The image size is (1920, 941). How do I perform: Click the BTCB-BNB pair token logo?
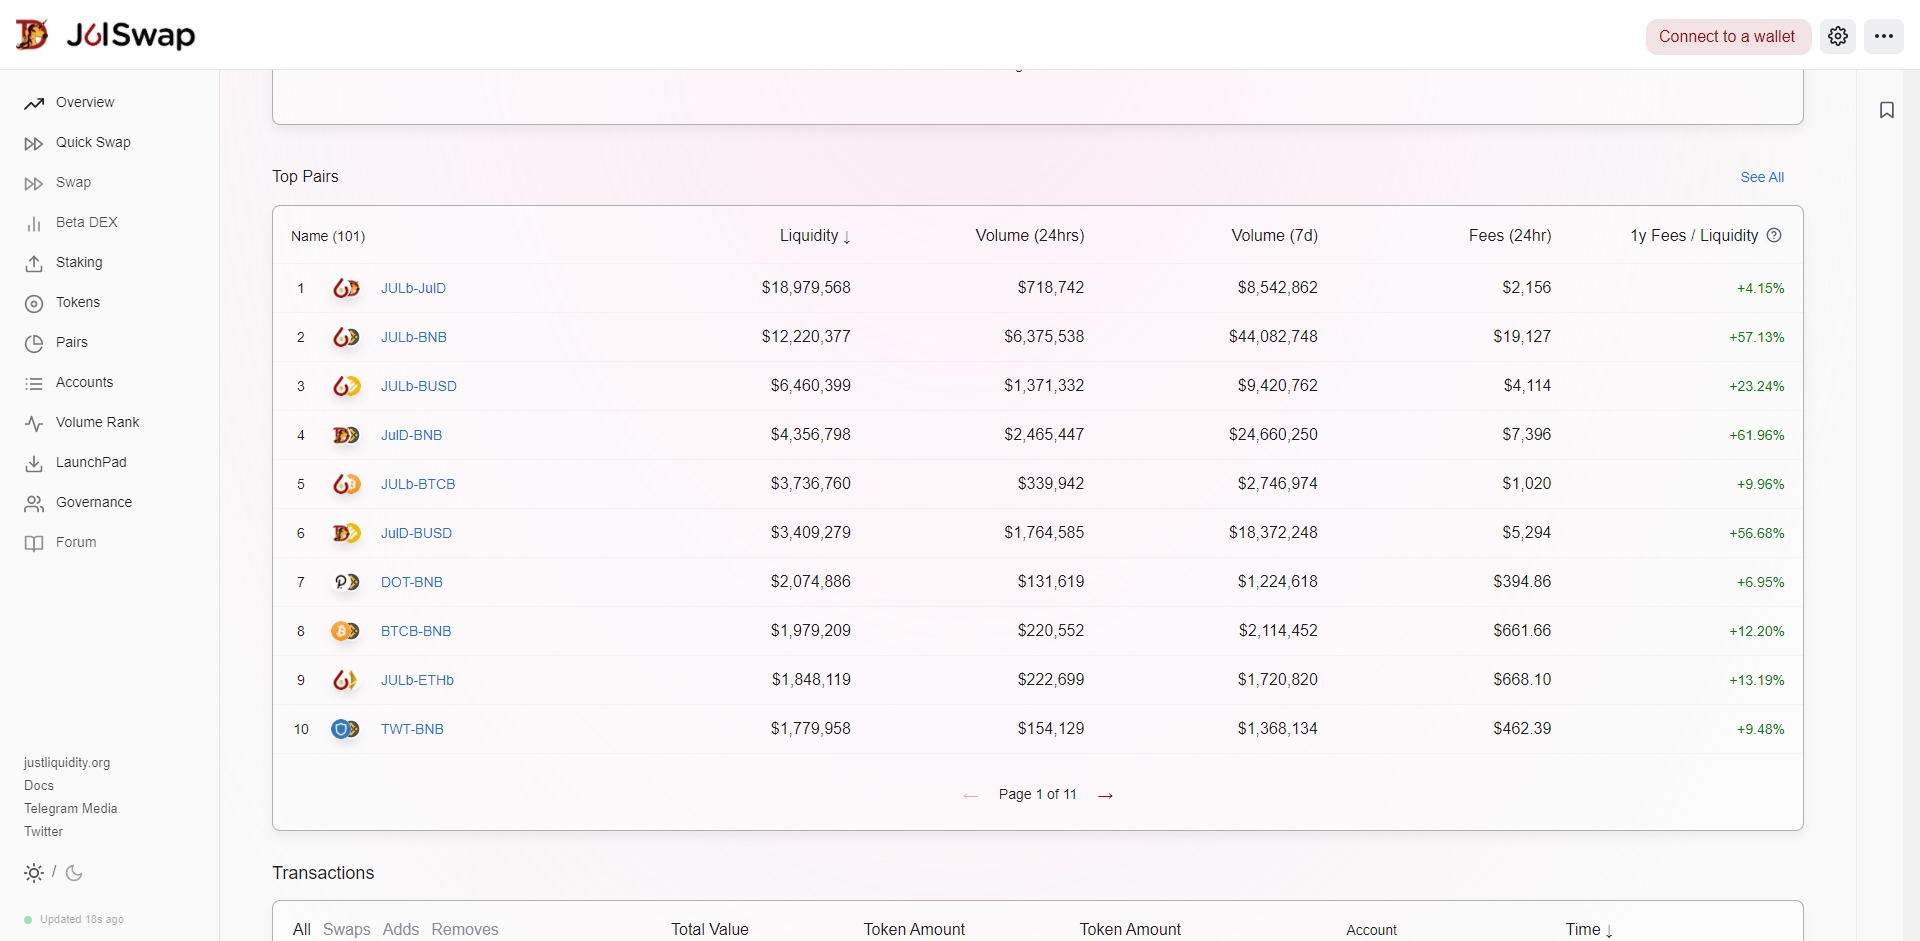tap(346, 631)
